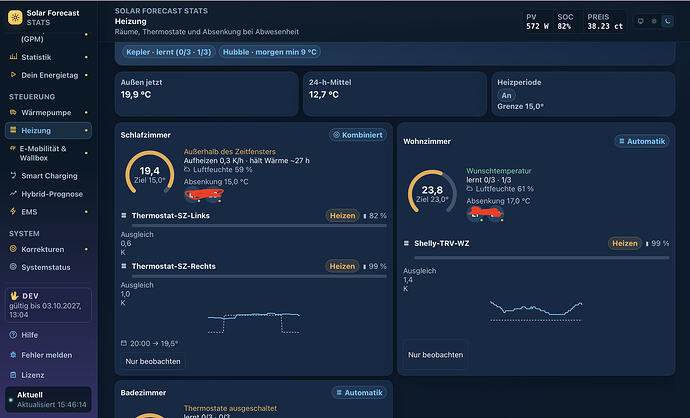The width and height of the screenshot is (690, 418).
Task: Open E-Mobilität & Wallbox via car icon
Action: pos(13,148)
